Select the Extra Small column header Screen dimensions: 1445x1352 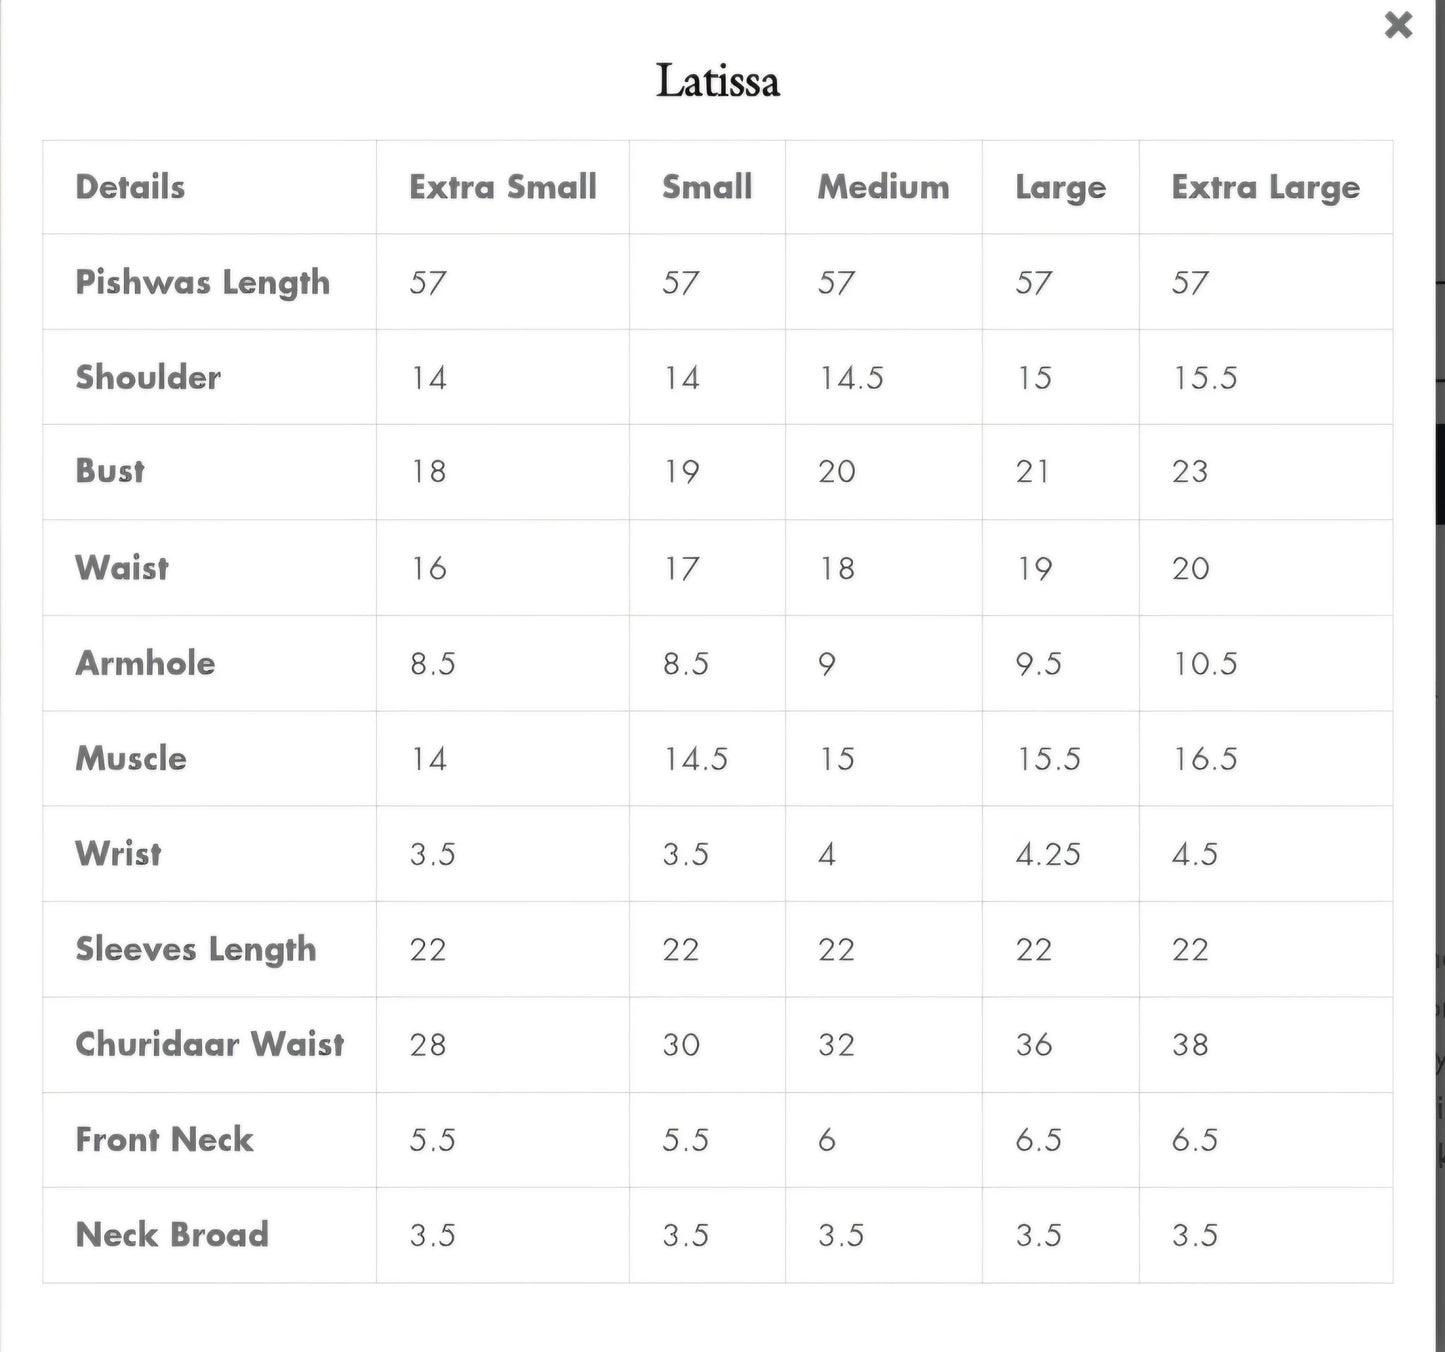coord(502,187)
